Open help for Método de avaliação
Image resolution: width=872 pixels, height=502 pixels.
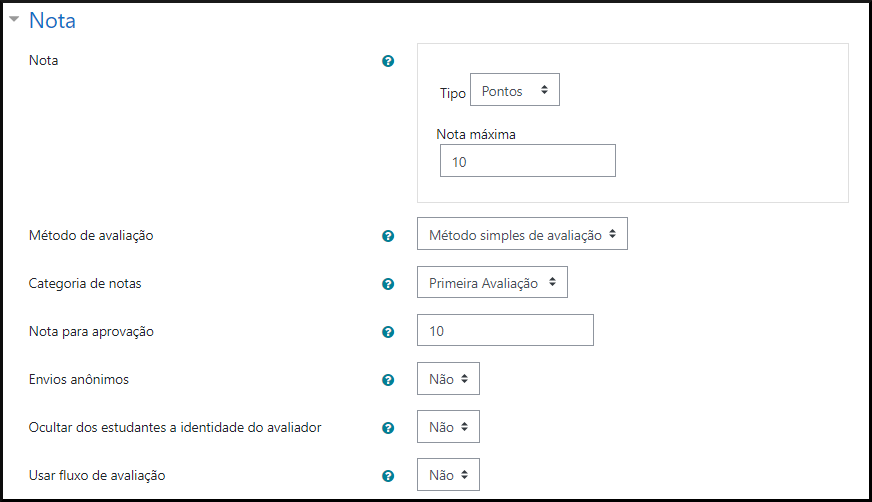(x=388, y=236)
